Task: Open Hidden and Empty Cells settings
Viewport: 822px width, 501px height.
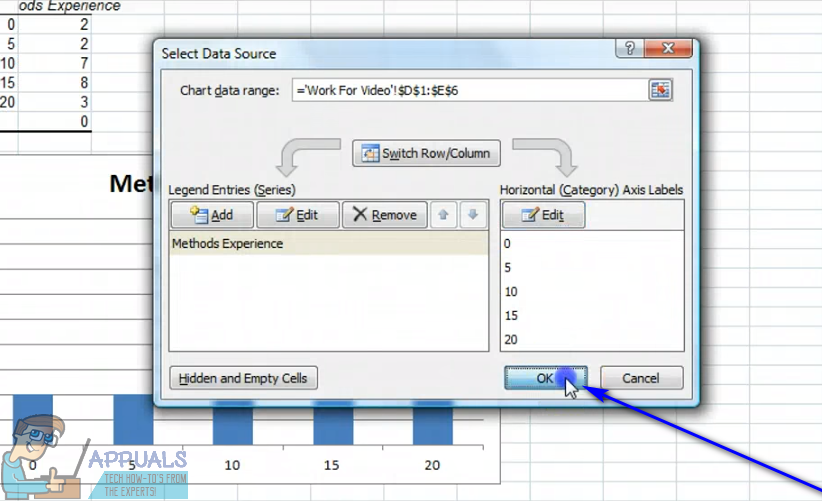Action: coord(244,379)
